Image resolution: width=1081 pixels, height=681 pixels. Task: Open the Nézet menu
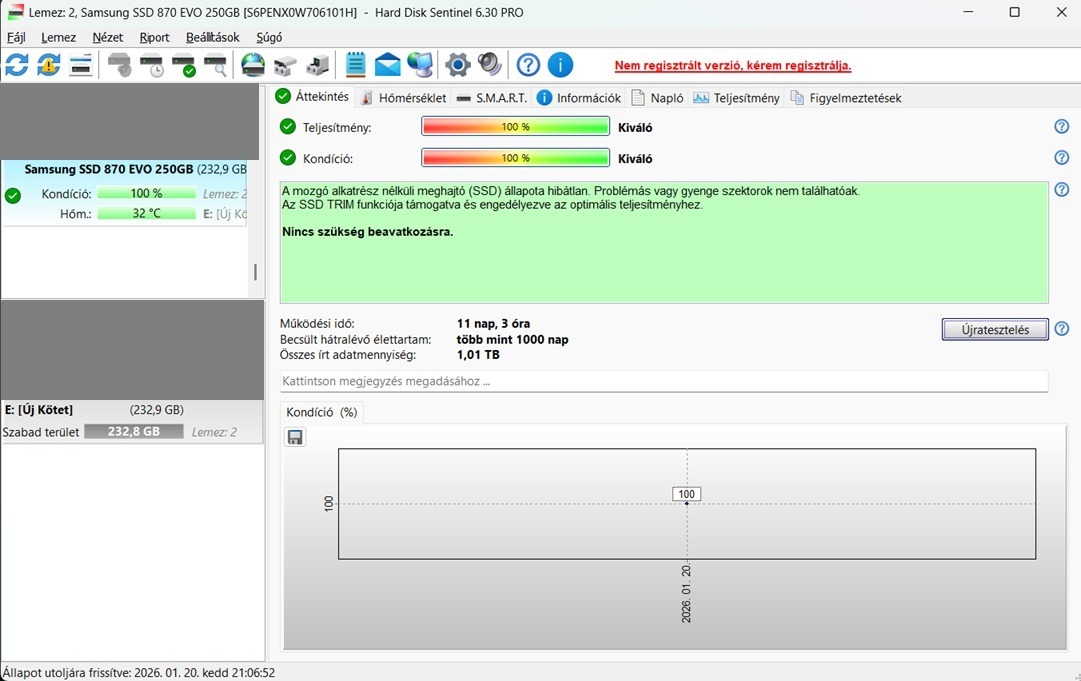(108, 37)
